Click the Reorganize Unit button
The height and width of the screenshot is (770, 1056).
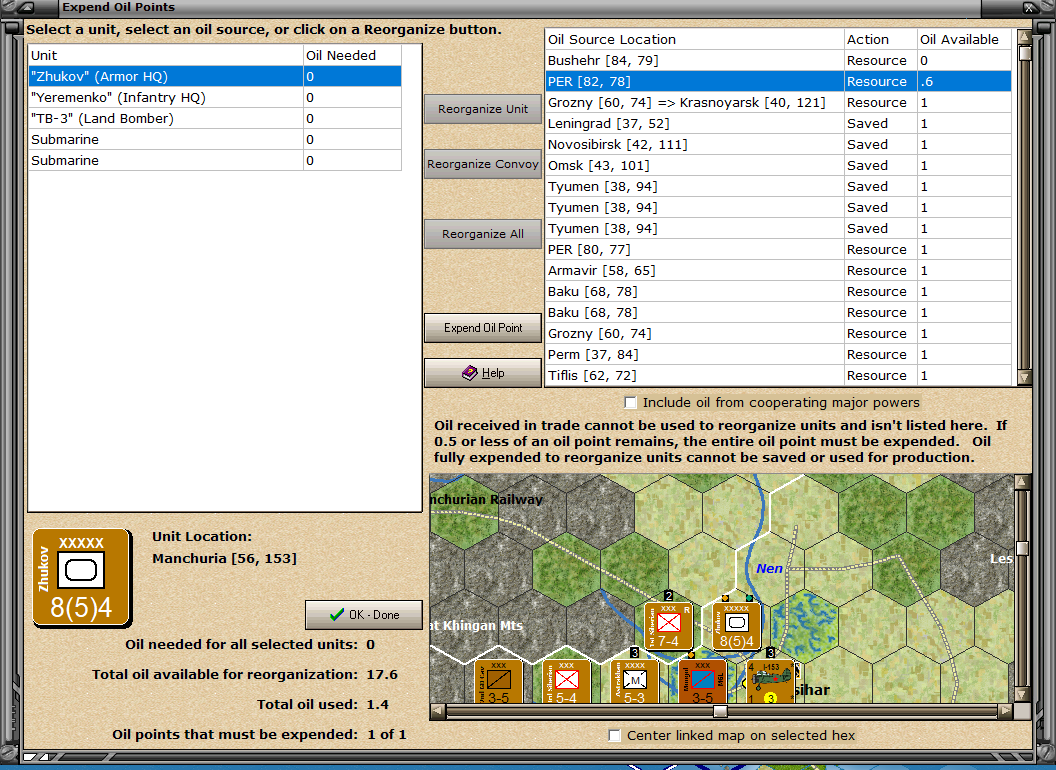(483, 109)
